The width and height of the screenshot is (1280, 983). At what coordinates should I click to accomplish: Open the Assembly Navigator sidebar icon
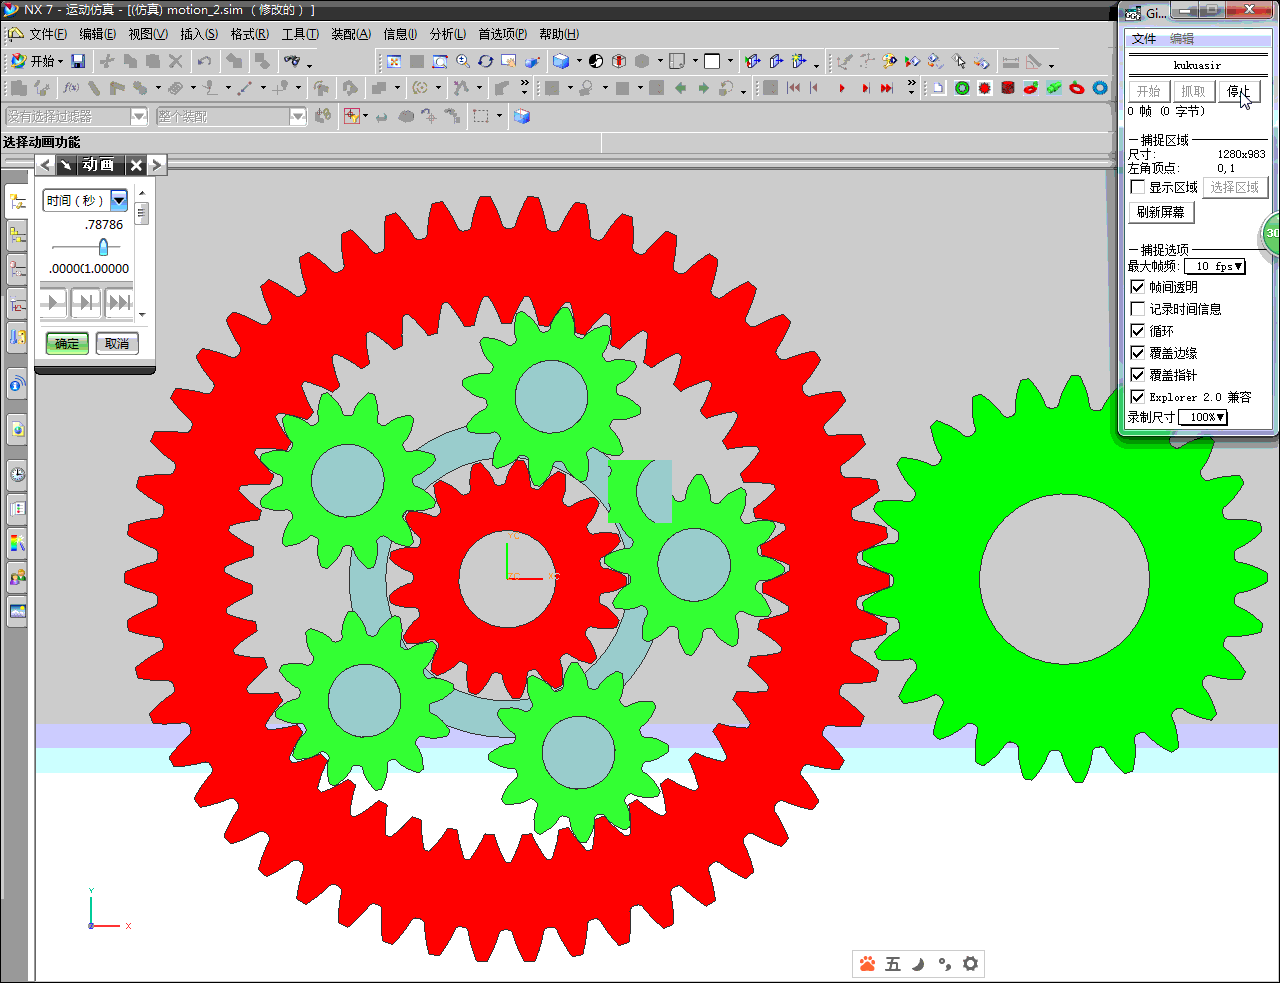[17, 236]
